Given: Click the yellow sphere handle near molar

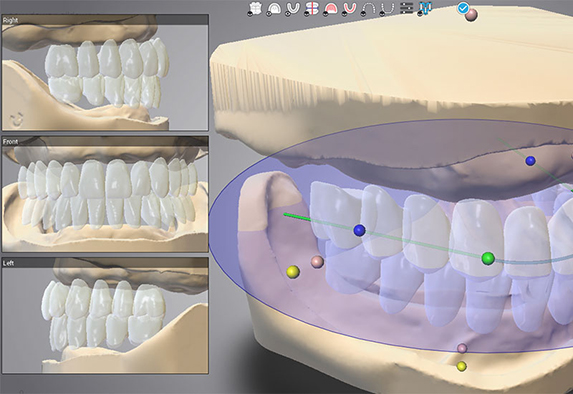Looking at the screenshot, I should tap(293, 272).
